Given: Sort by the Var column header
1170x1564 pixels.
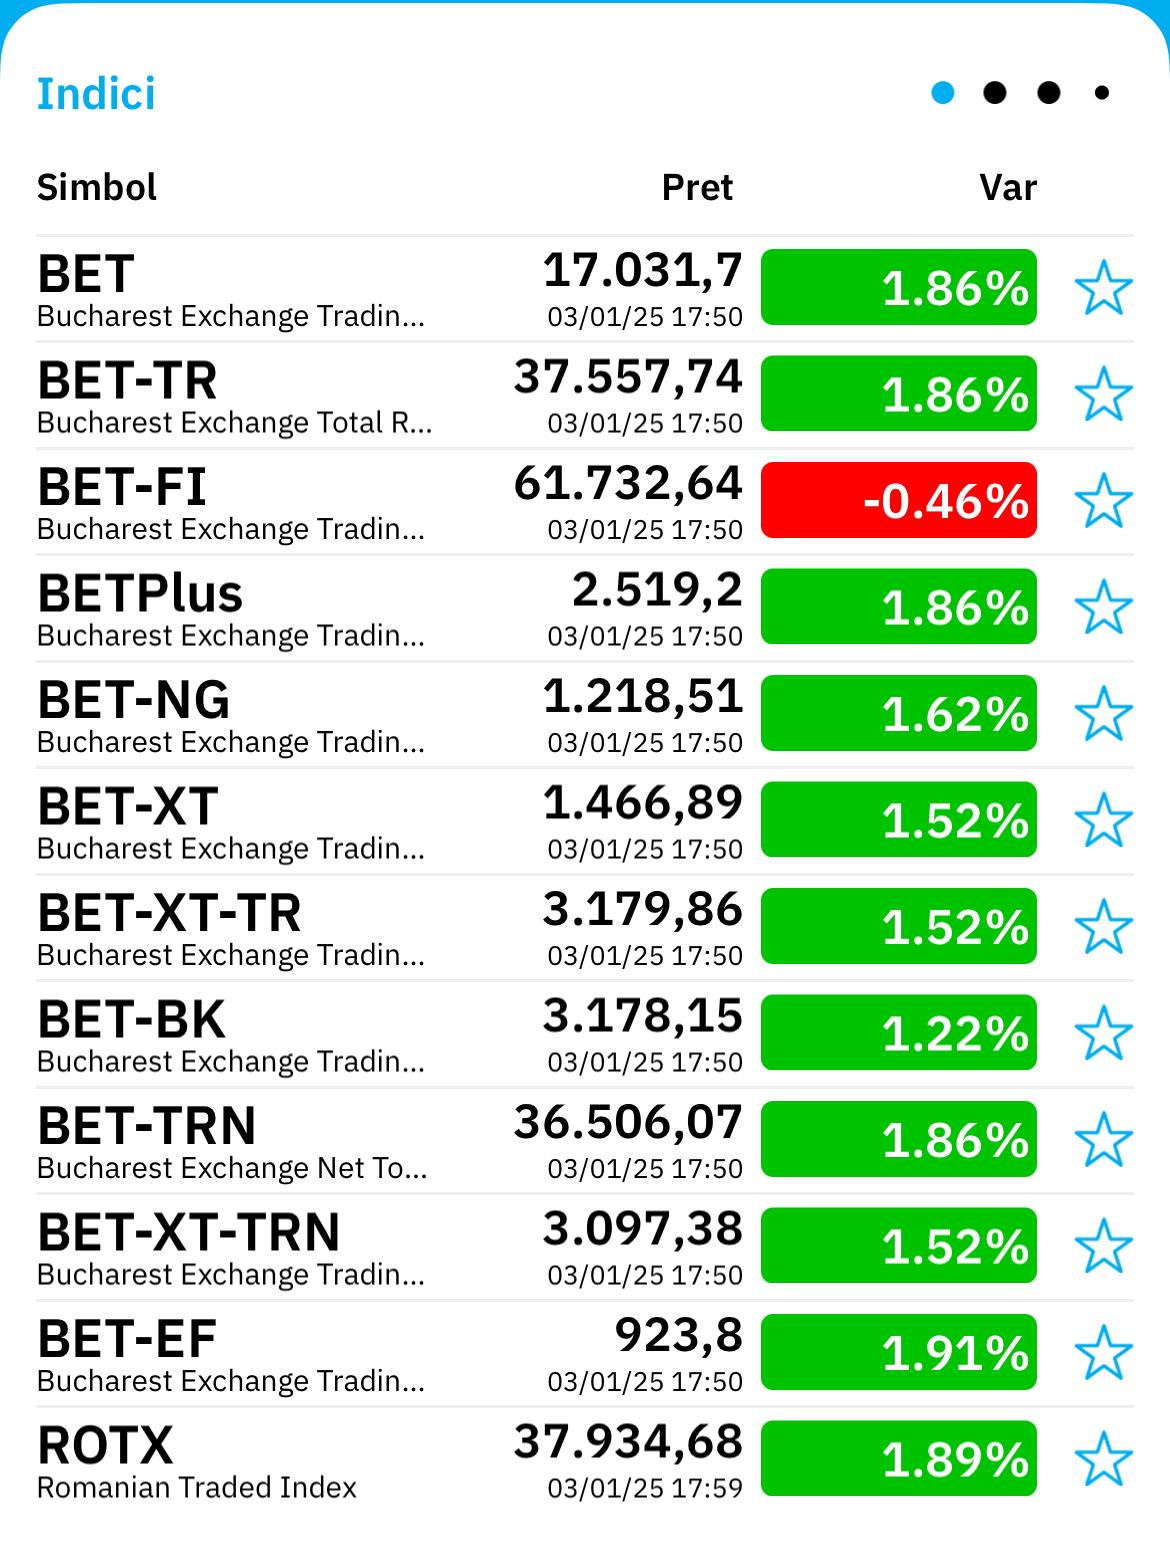Looking at the screenshot, I should pyautogui.click(x=1008, y=187).
